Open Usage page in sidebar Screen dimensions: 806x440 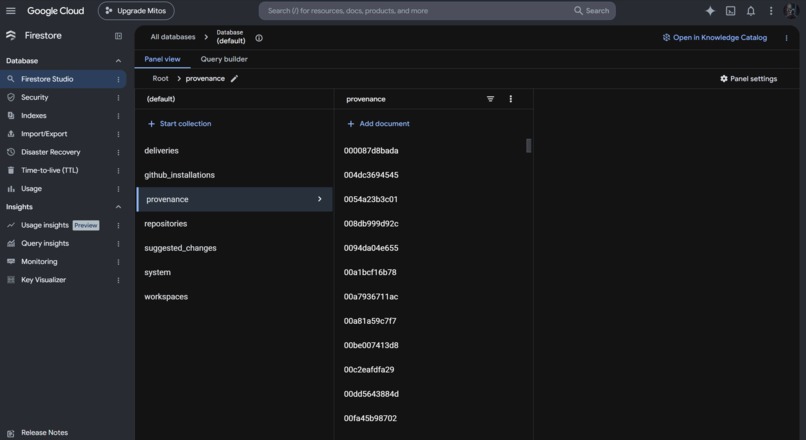click(31, 189)
